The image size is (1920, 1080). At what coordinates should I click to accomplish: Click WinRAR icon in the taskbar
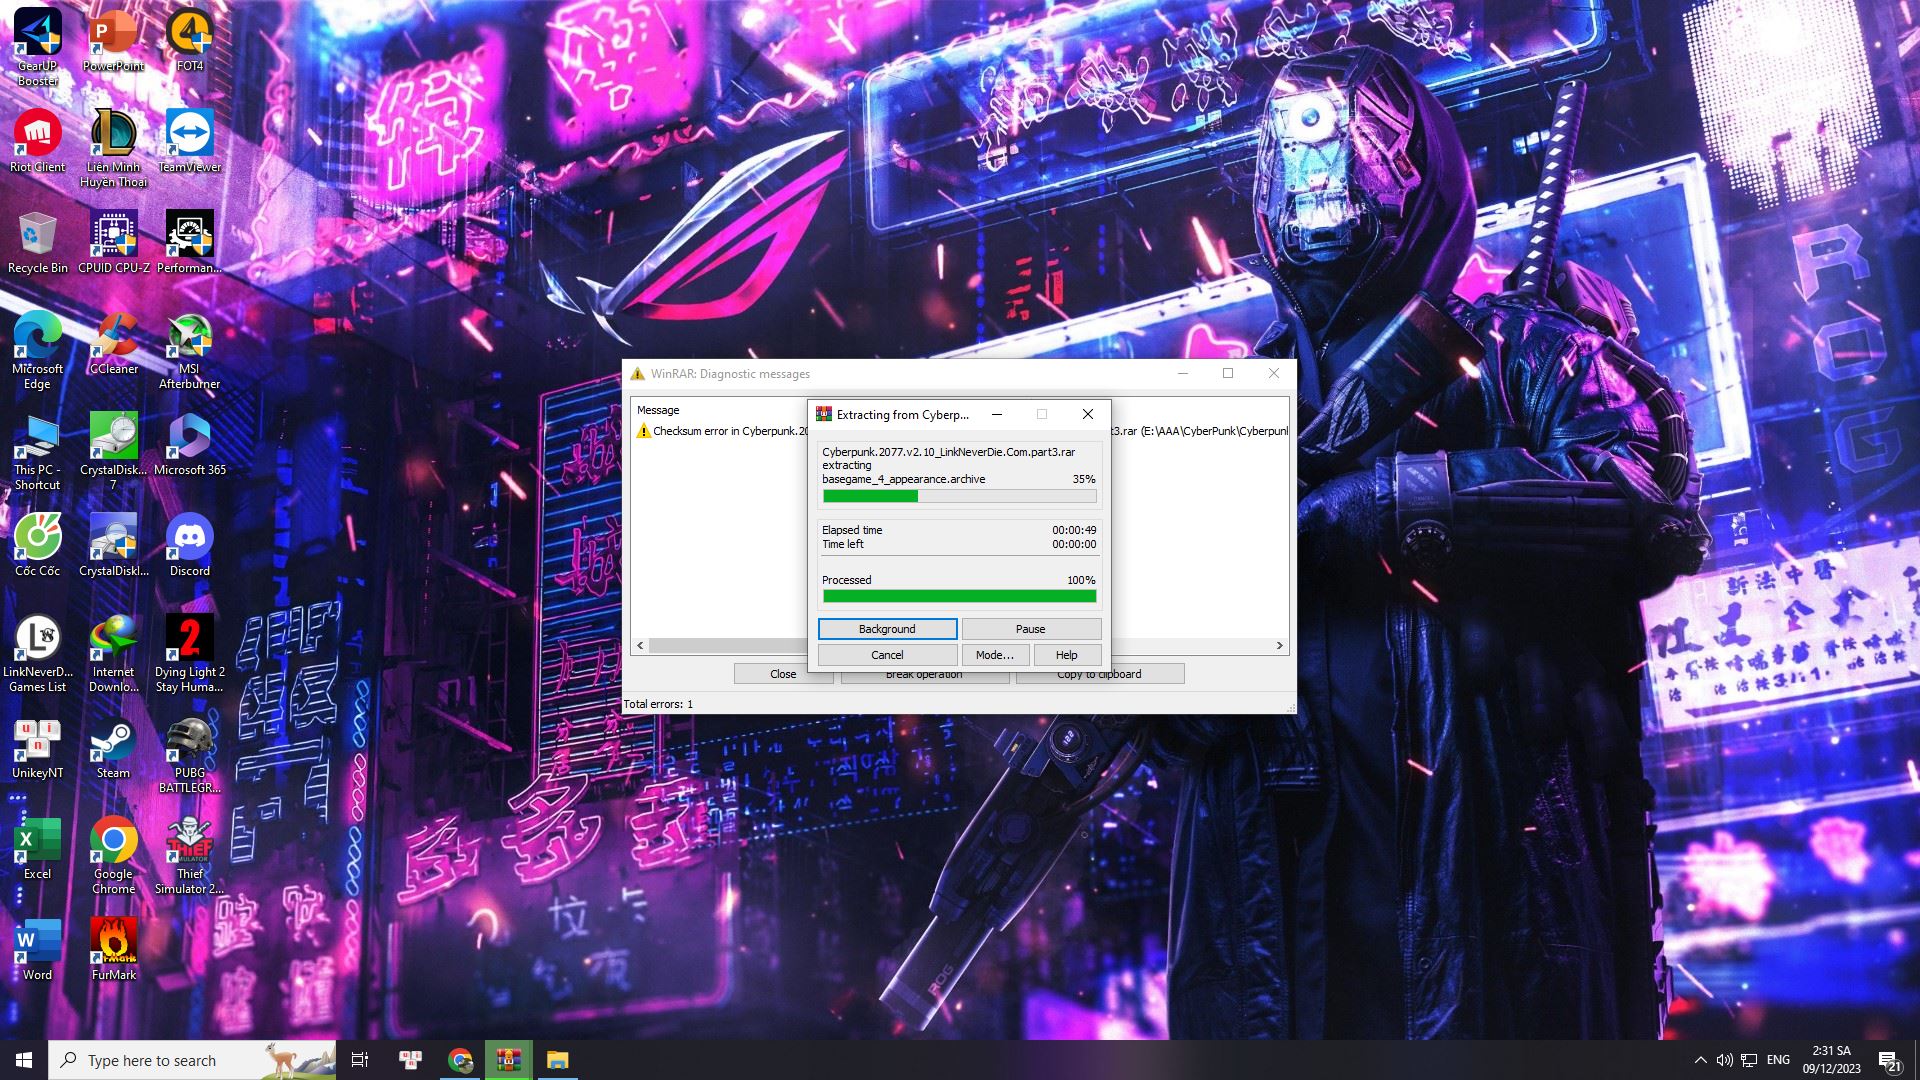[509, 1060]
